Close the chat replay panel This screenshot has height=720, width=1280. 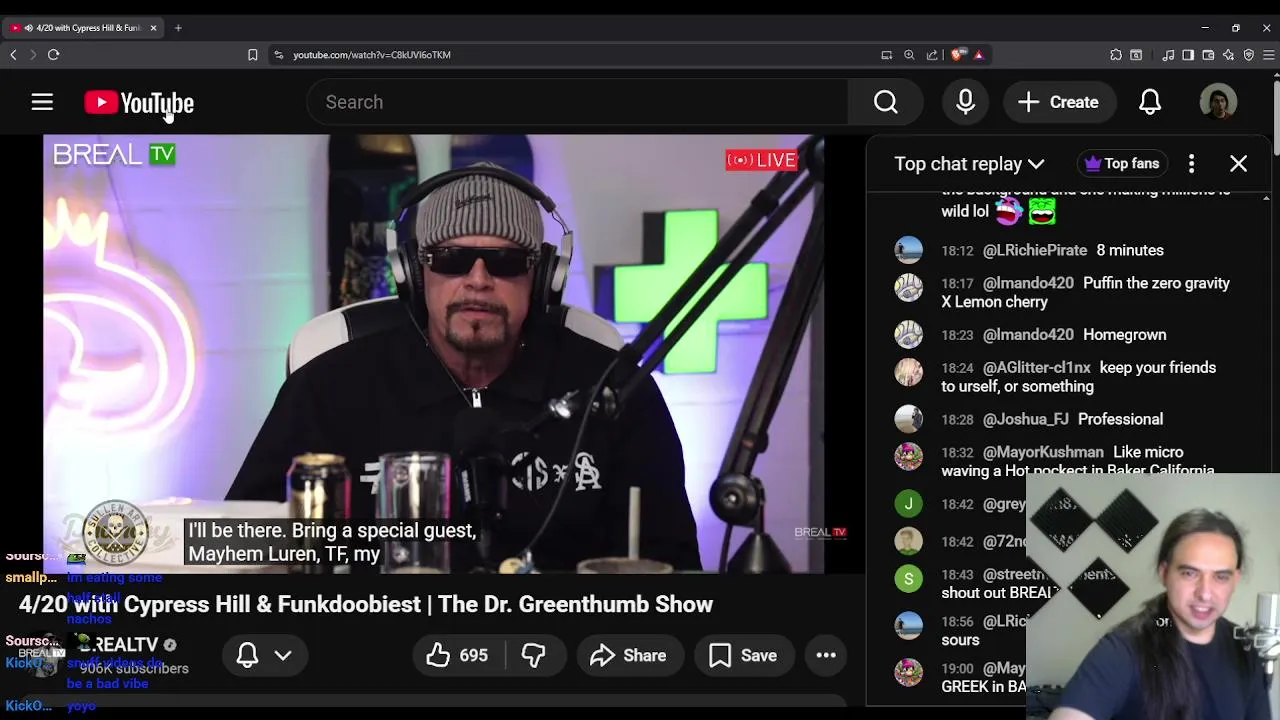[1238, 164]
